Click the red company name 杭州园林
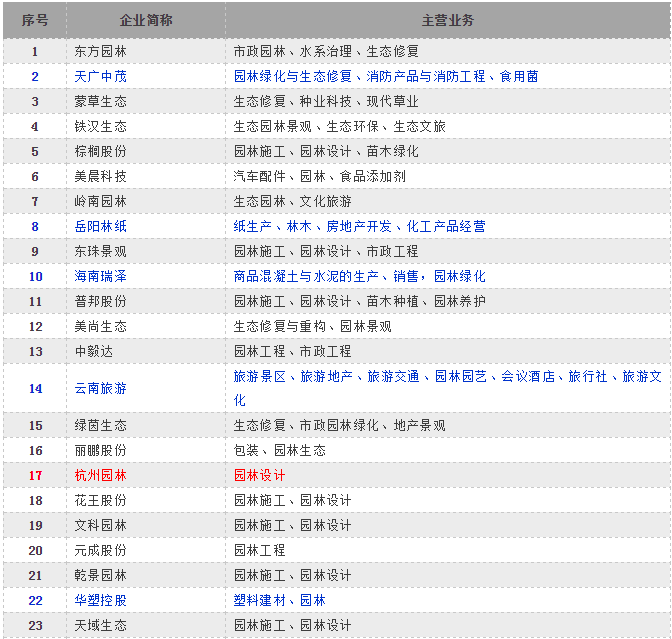This screenshot has width=672, height=639. [x=100, y=475]
